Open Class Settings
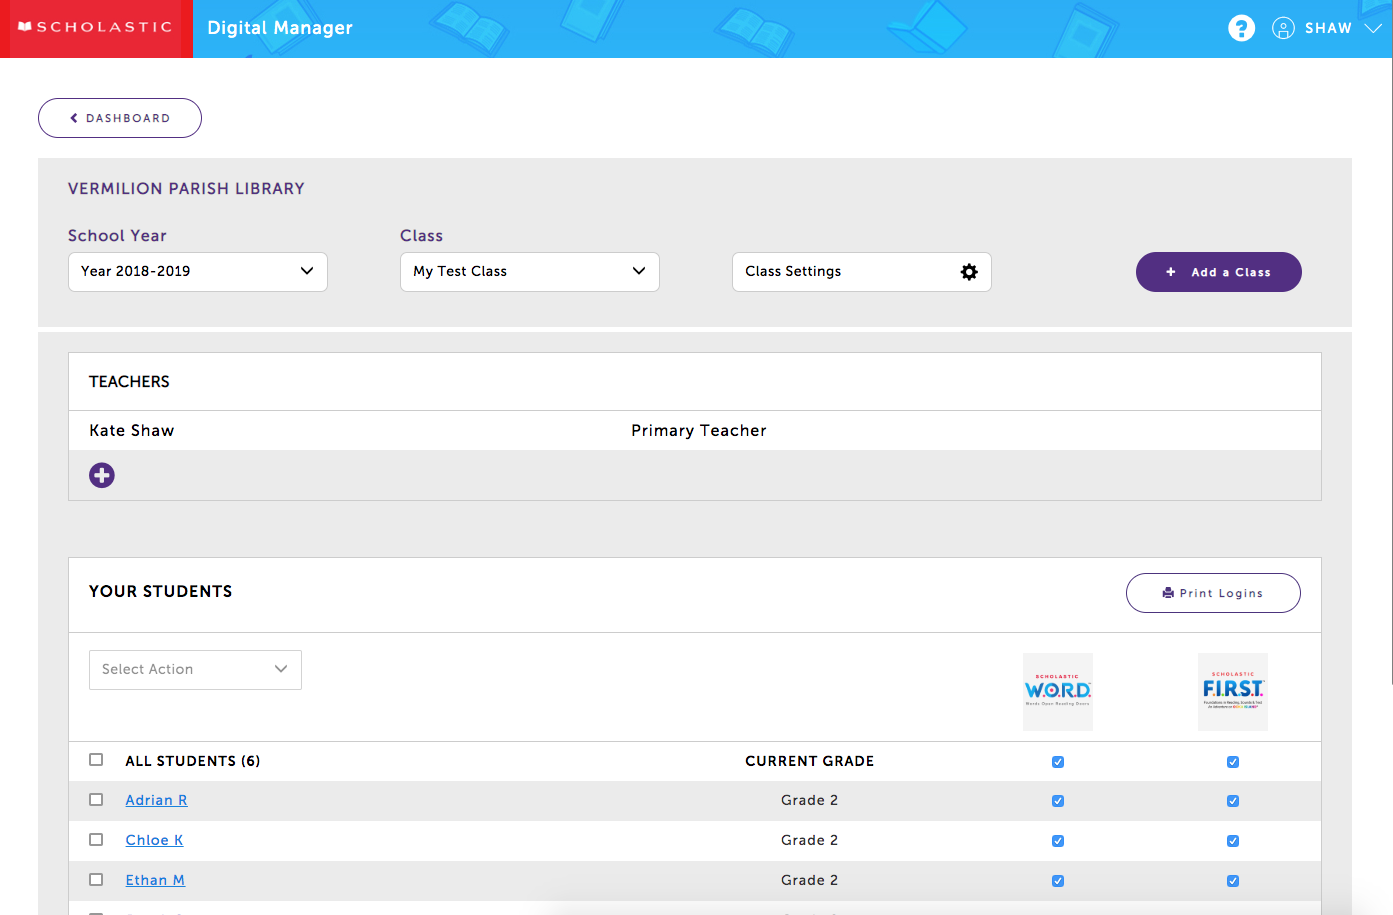This screenshot has height=915, width=1393. (862, 272)
